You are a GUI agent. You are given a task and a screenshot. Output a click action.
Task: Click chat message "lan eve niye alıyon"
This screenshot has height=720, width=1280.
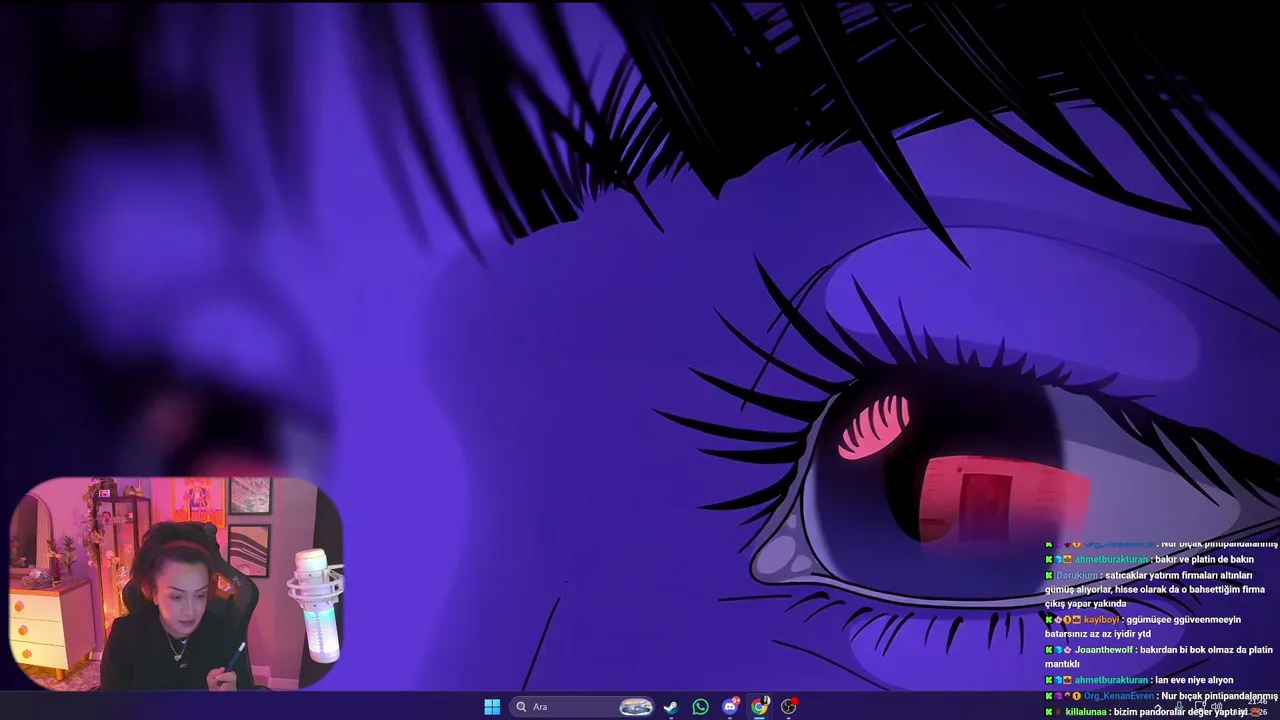1194,680
